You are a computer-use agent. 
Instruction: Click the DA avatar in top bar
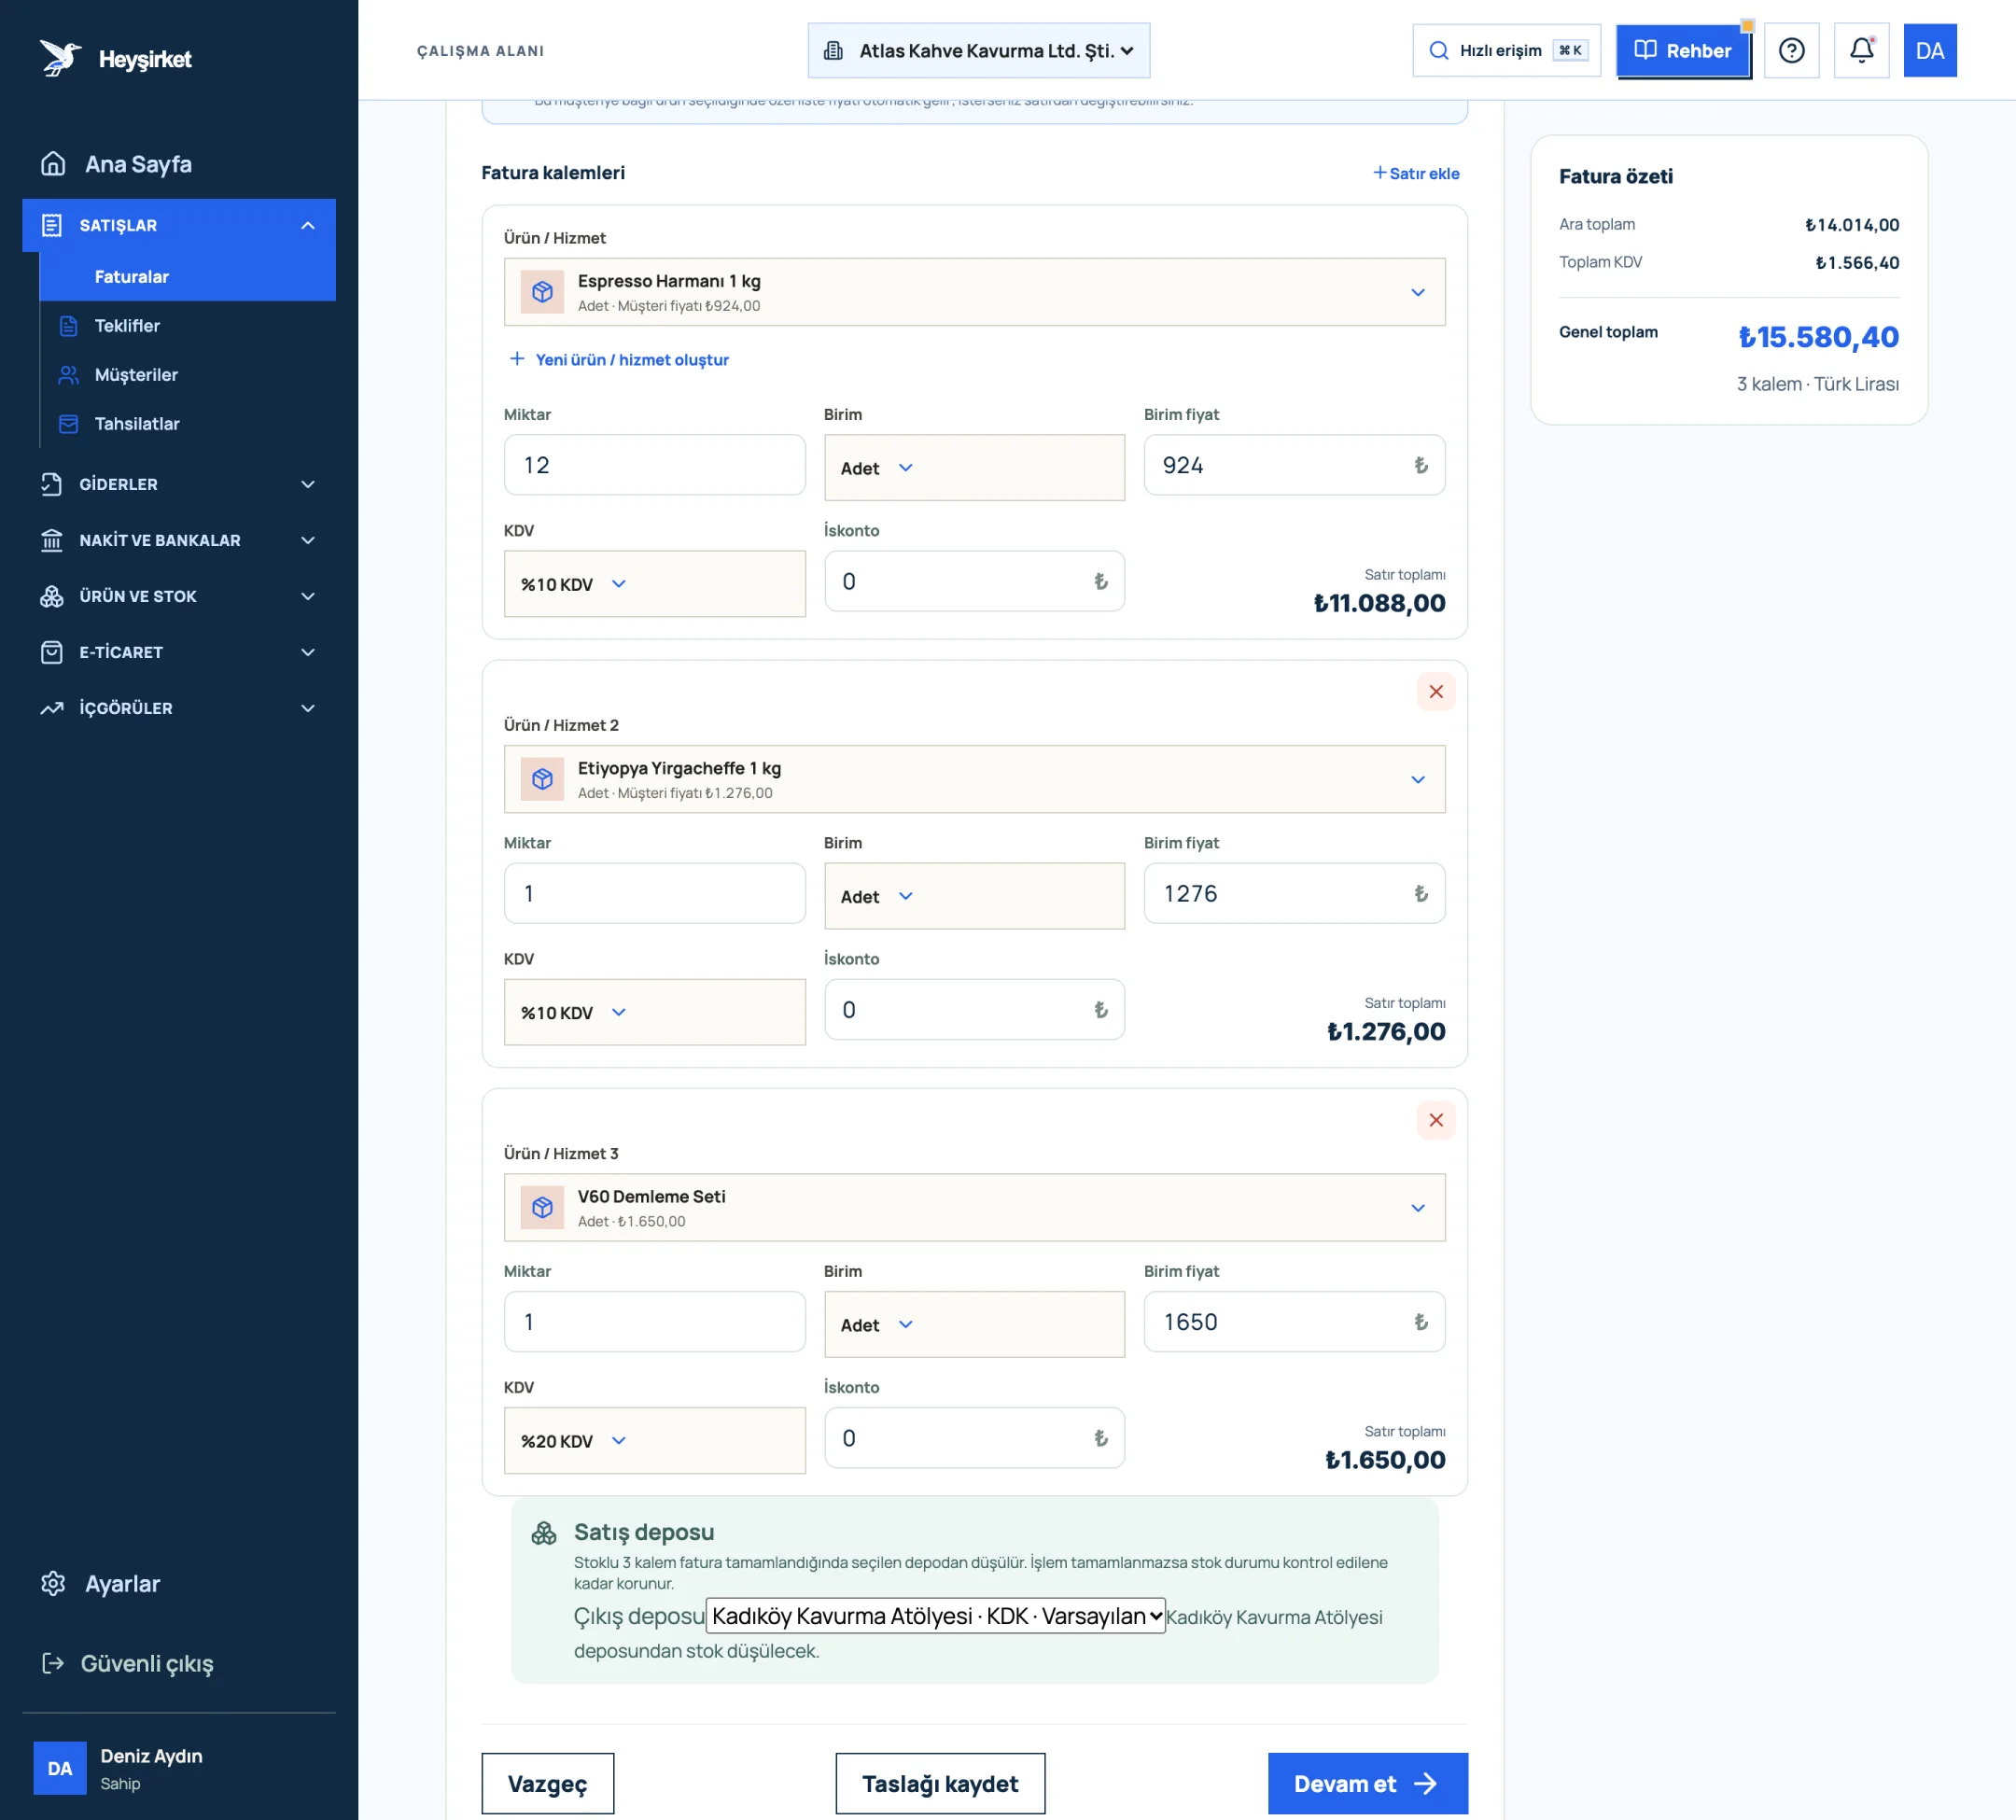click(x=1929, y=50)
